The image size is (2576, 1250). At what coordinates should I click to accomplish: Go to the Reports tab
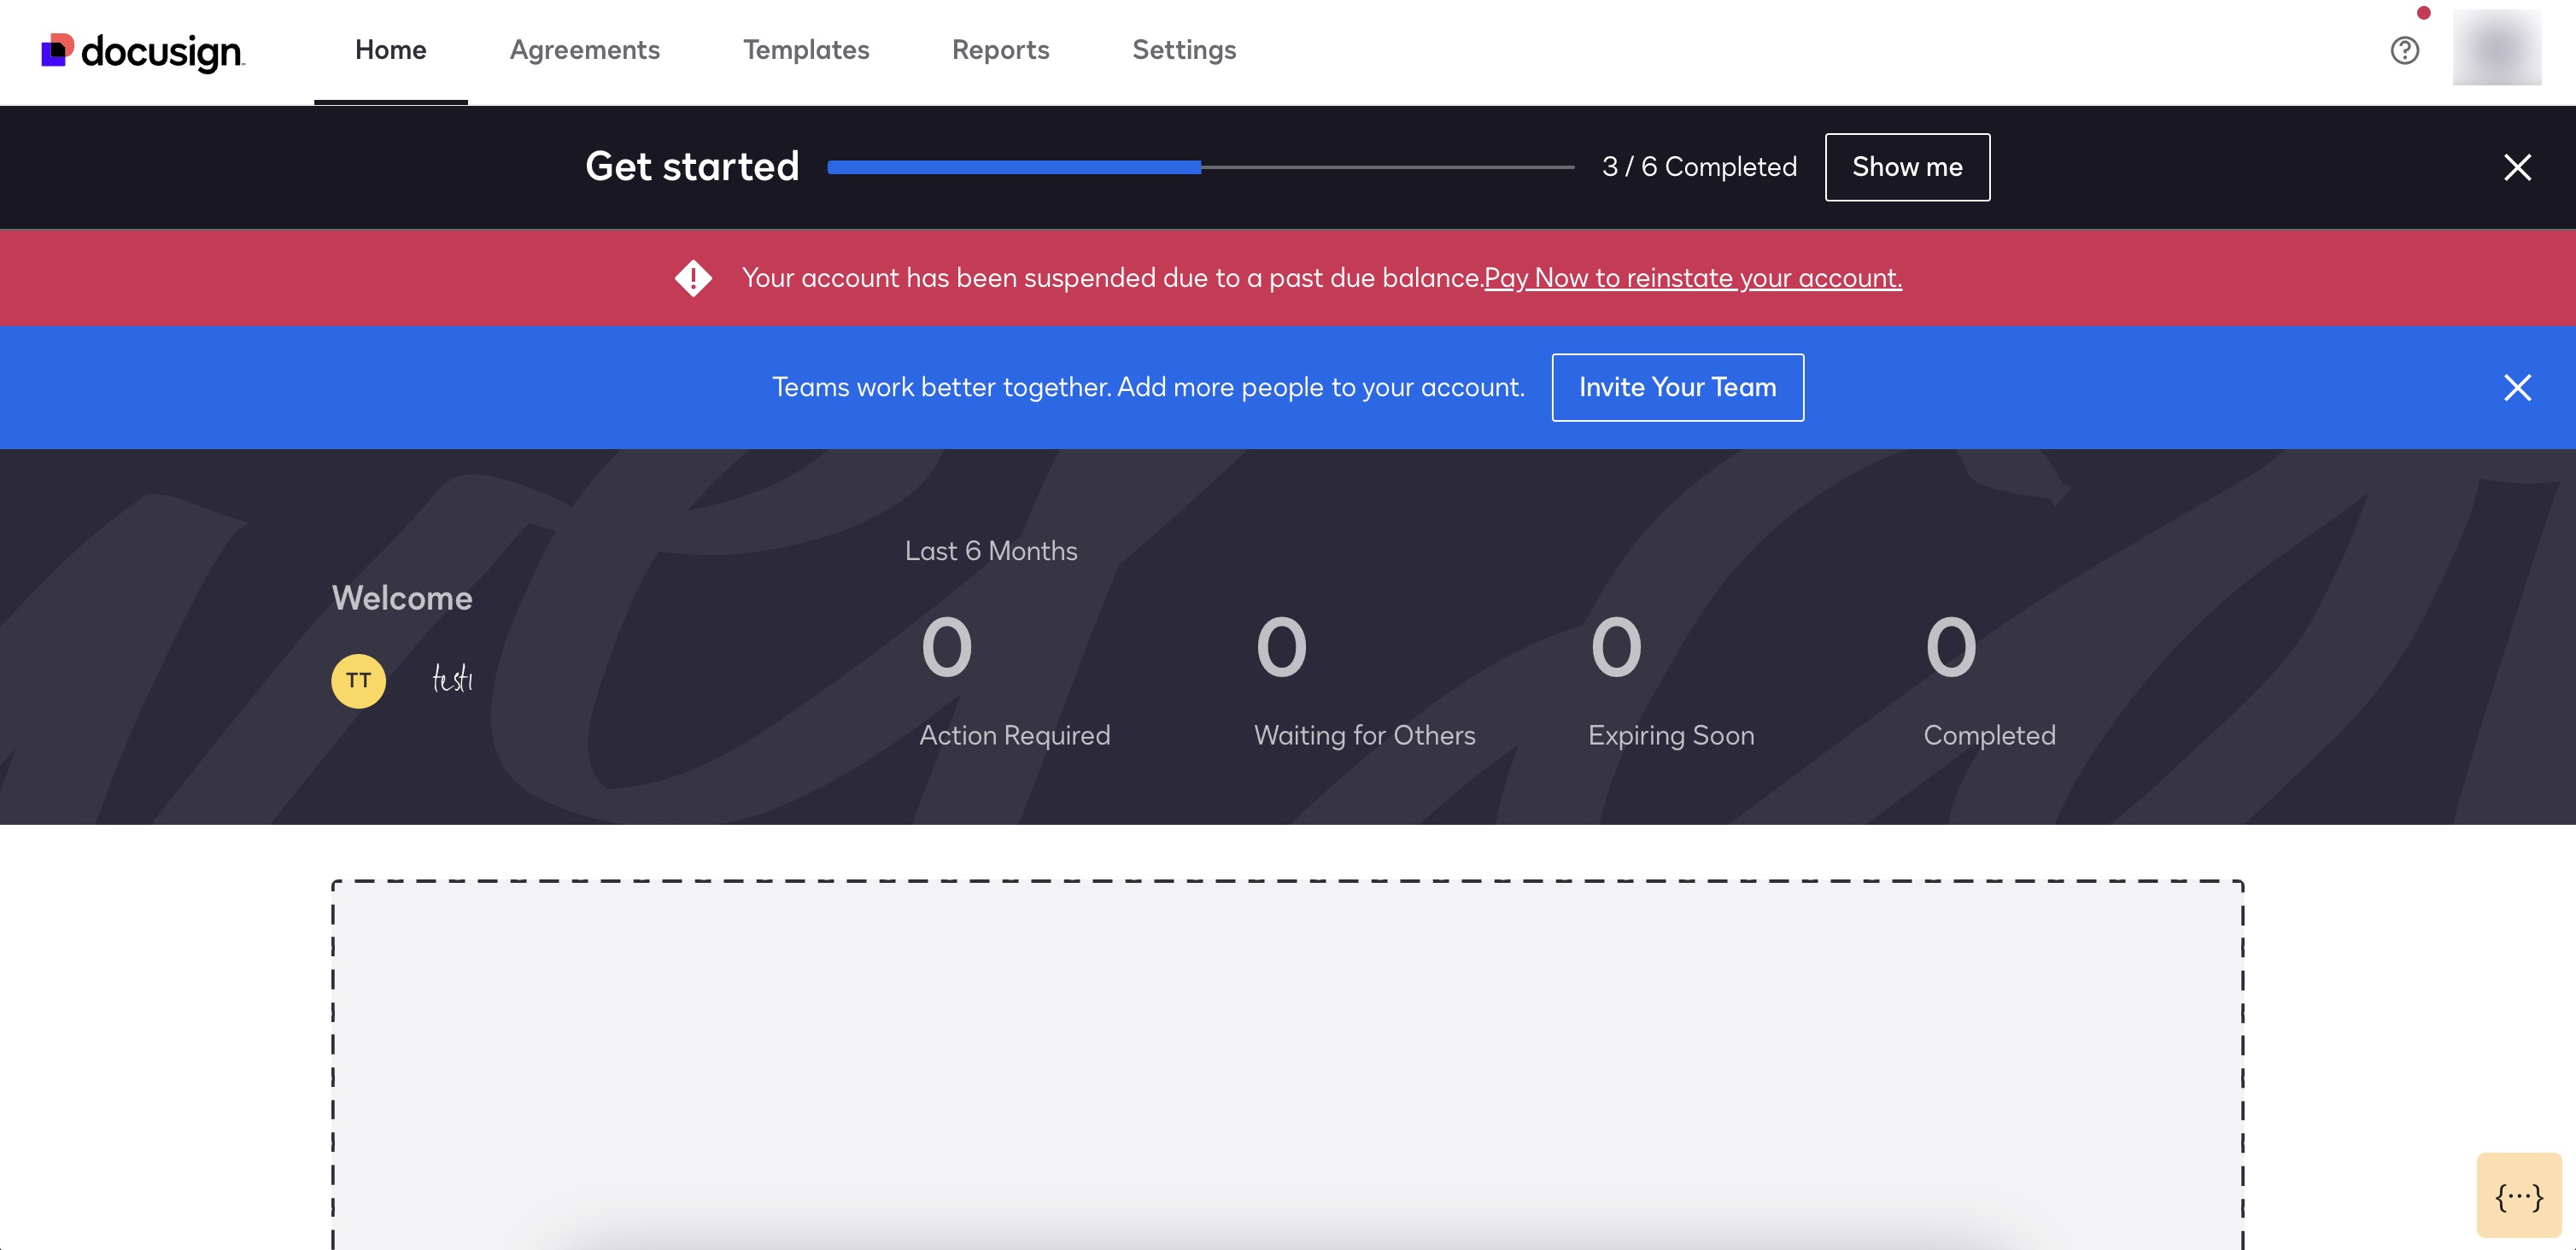1001,50
